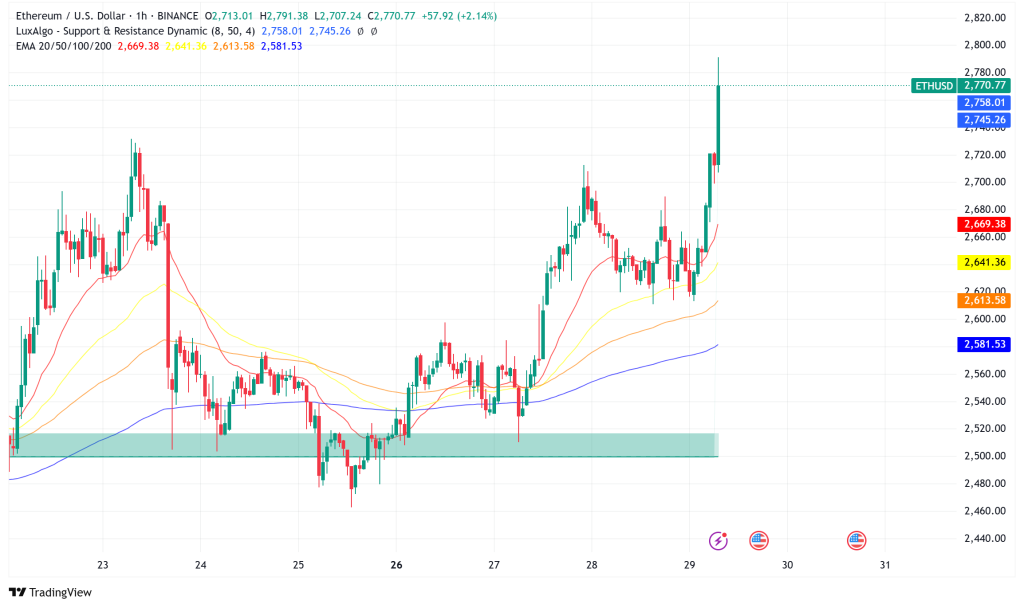The image size is (1024, 608).
Task: Click the 2,700.00 price scale label
Action: tap(985, 182)
